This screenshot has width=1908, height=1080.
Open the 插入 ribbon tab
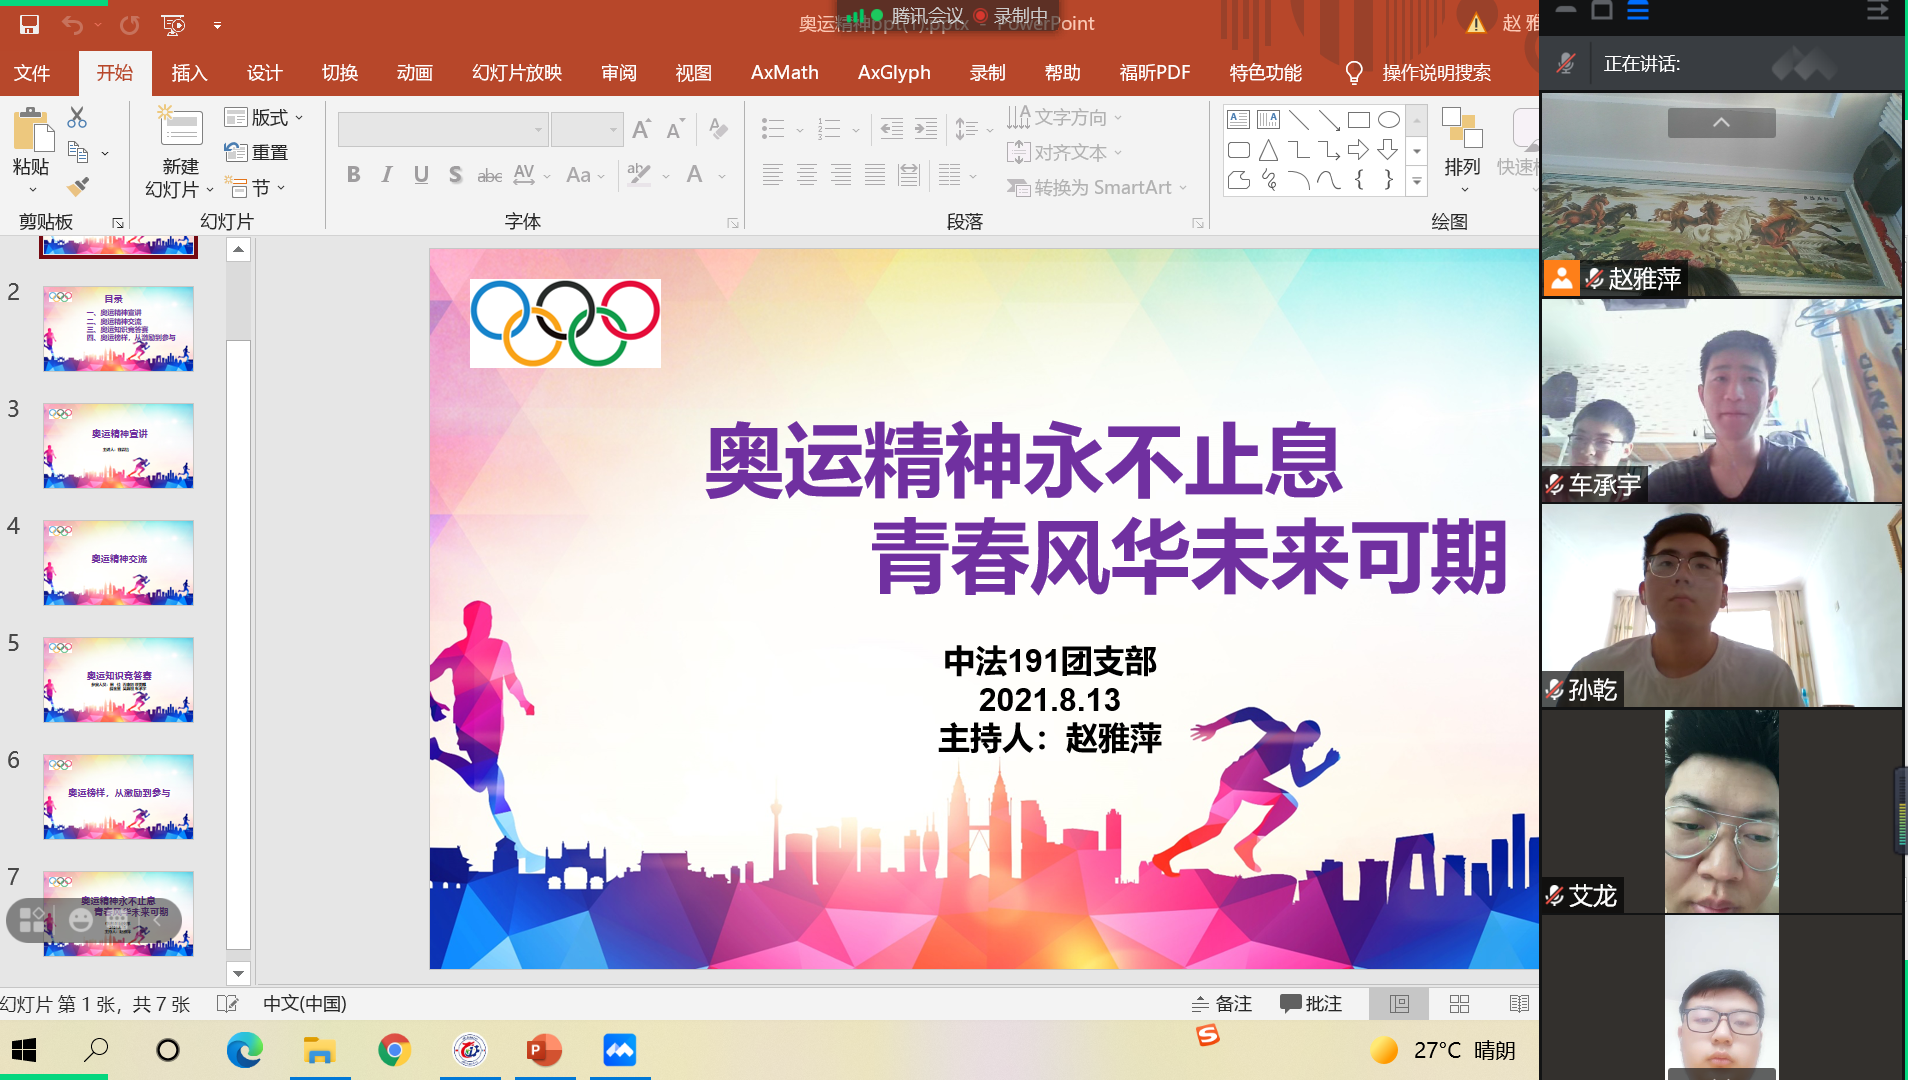tap(189, 73)
